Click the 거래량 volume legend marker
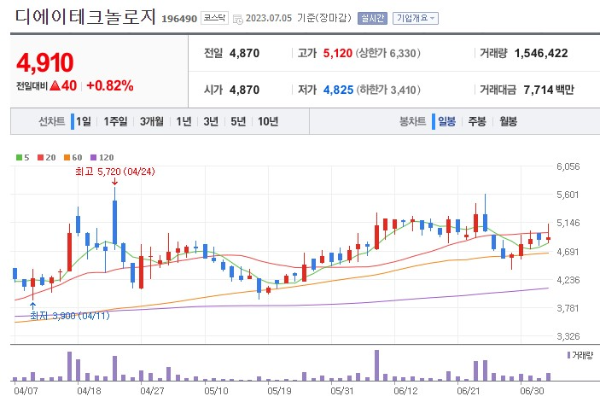The image size is (600, 410). pos(580,356)
